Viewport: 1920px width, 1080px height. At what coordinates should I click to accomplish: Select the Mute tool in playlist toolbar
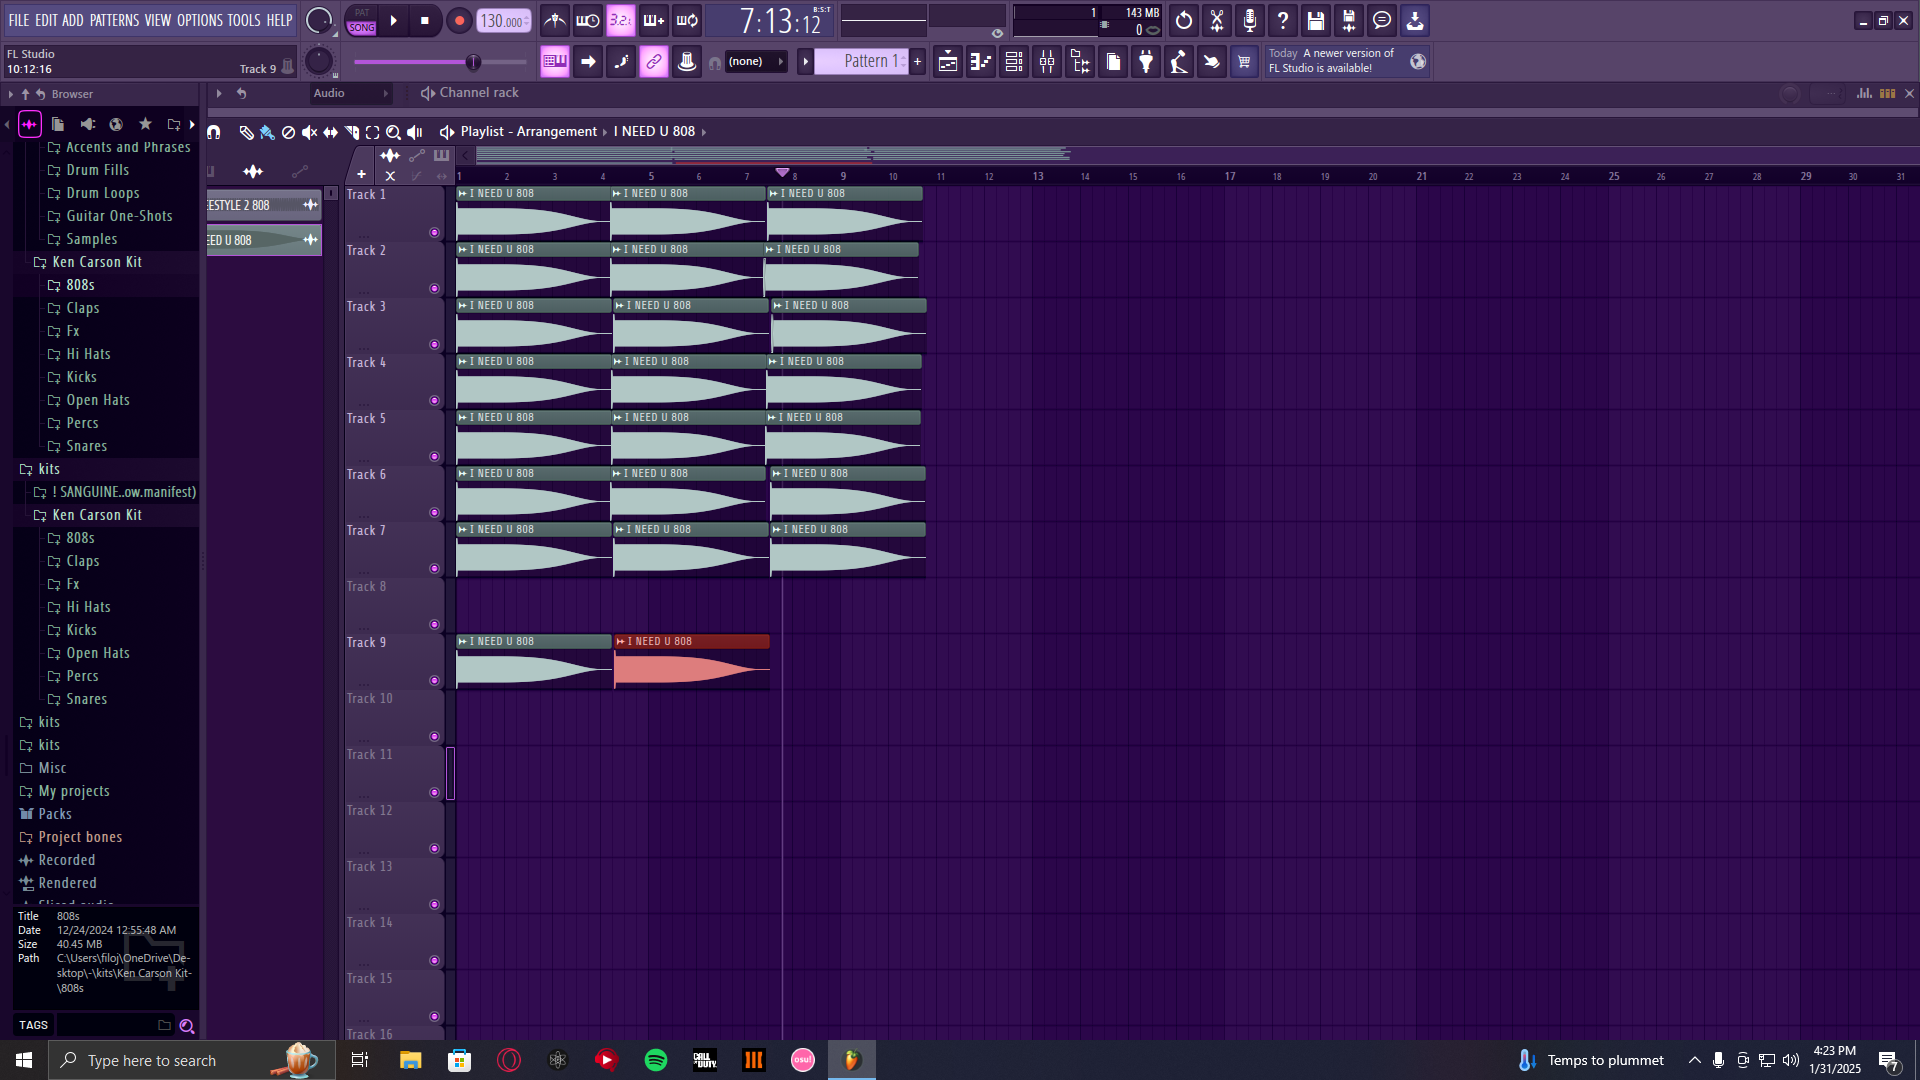coord(309,132)
